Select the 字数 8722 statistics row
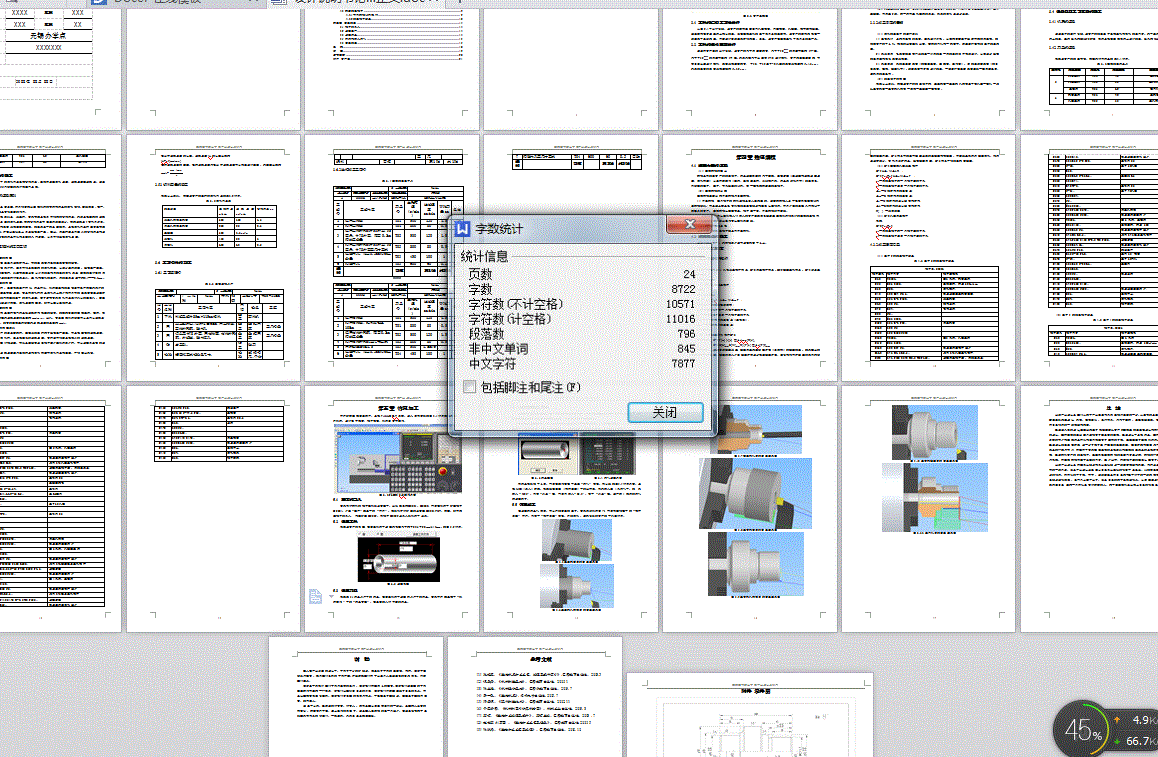Viewport: 1158px width, 757px height. coord(582,289)
